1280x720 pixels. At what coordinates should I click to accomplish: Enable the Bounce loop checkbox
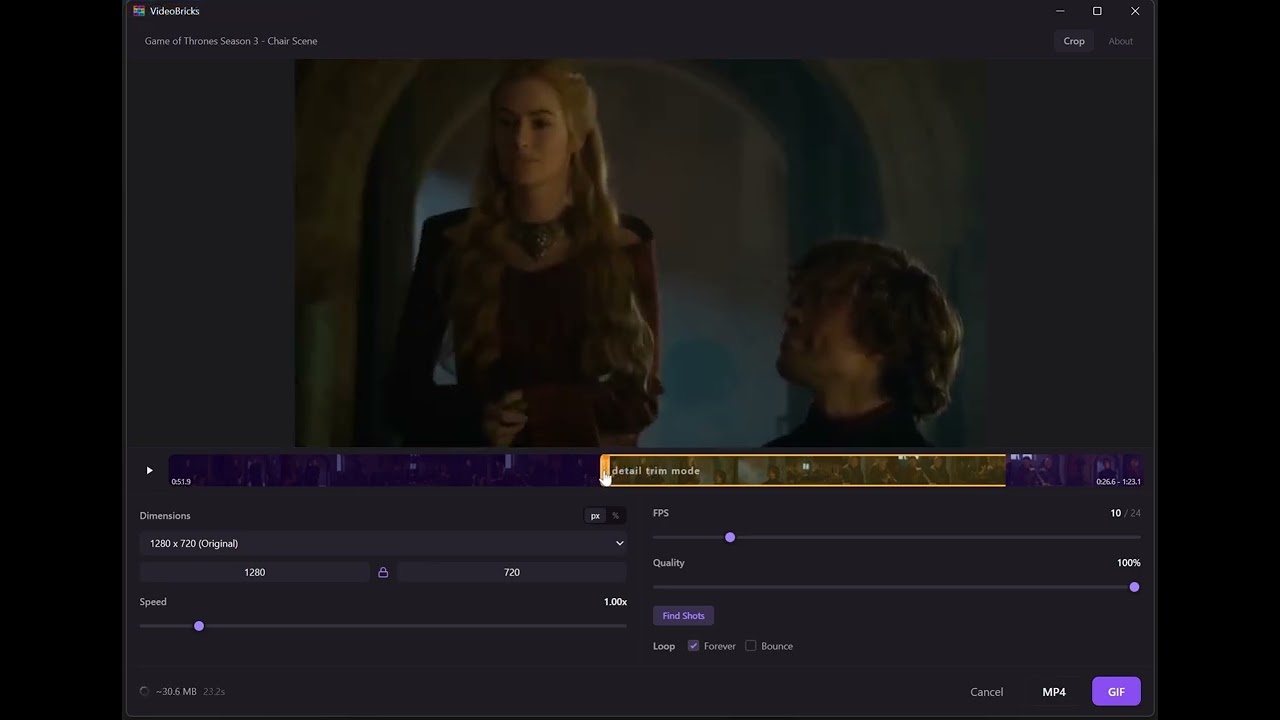point(751,646)
